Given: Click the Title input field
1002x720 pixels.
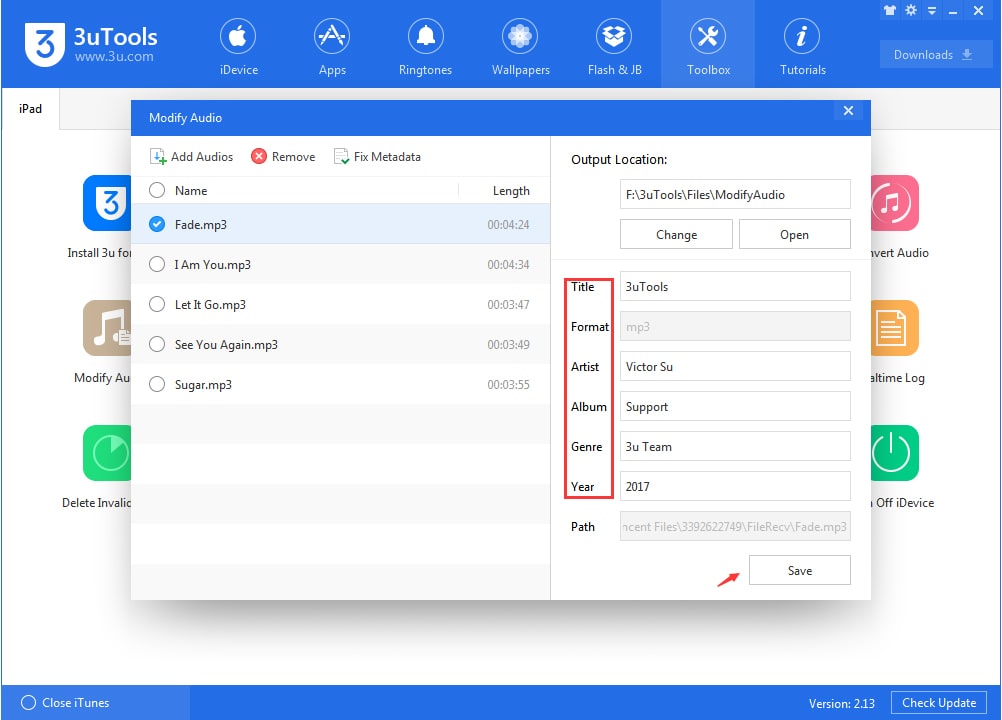Looking at the screenshot, I should 735,286.
